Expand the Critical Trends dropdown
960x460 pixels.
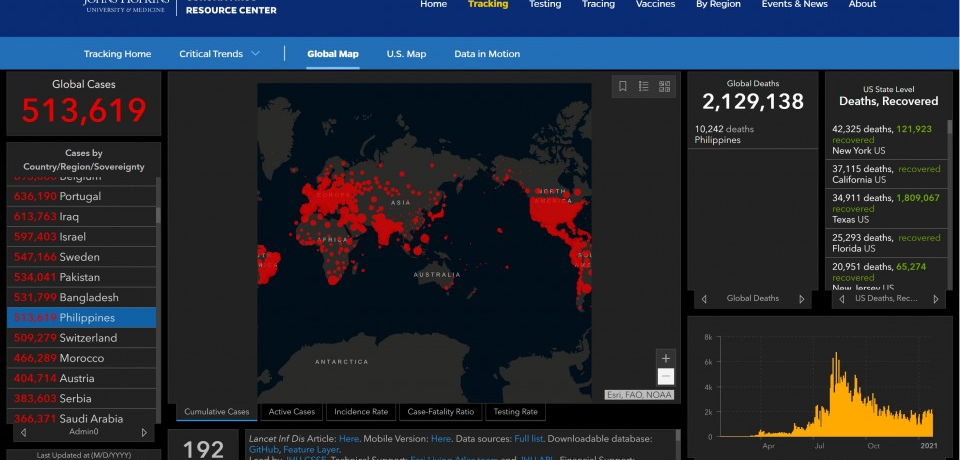tap(219, 54)
